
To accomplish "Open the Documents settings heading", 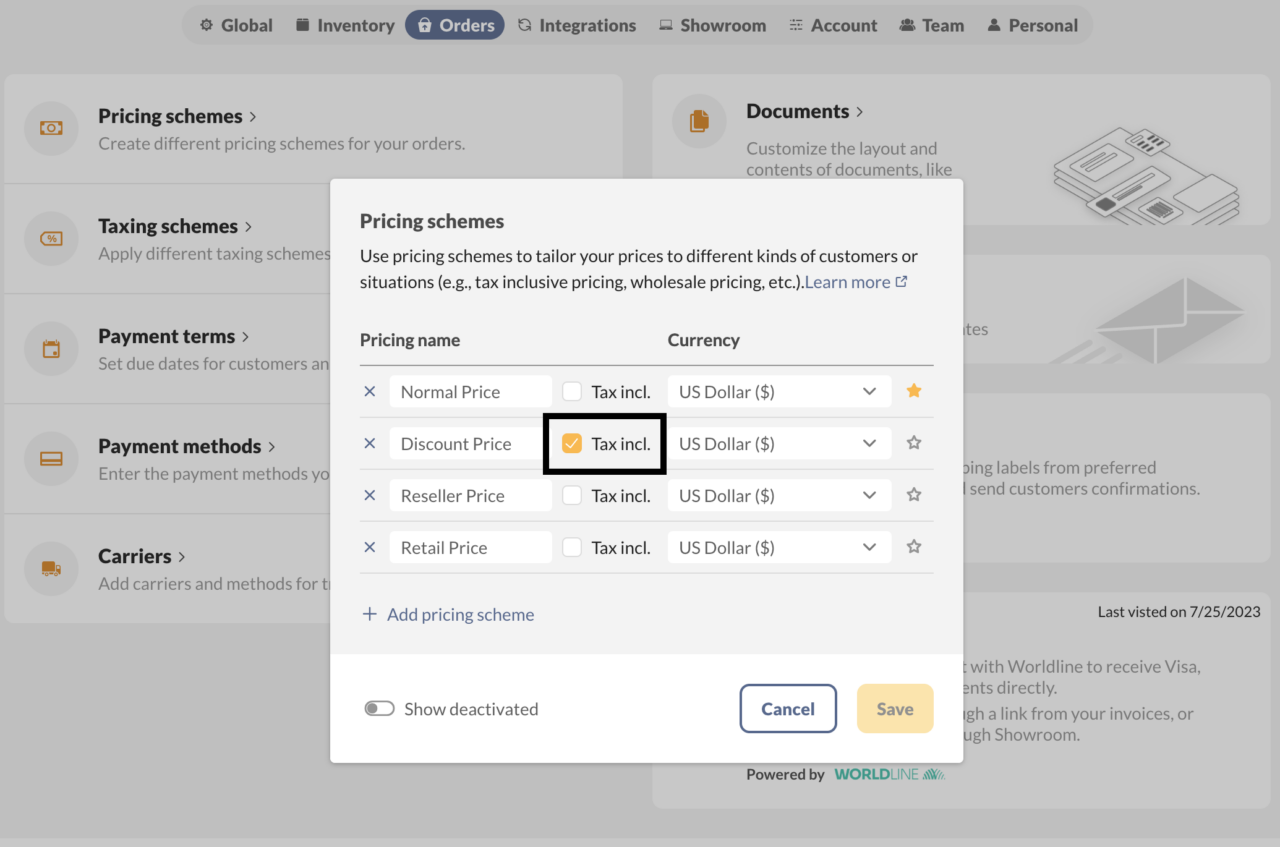I will [x=804, y=111].
